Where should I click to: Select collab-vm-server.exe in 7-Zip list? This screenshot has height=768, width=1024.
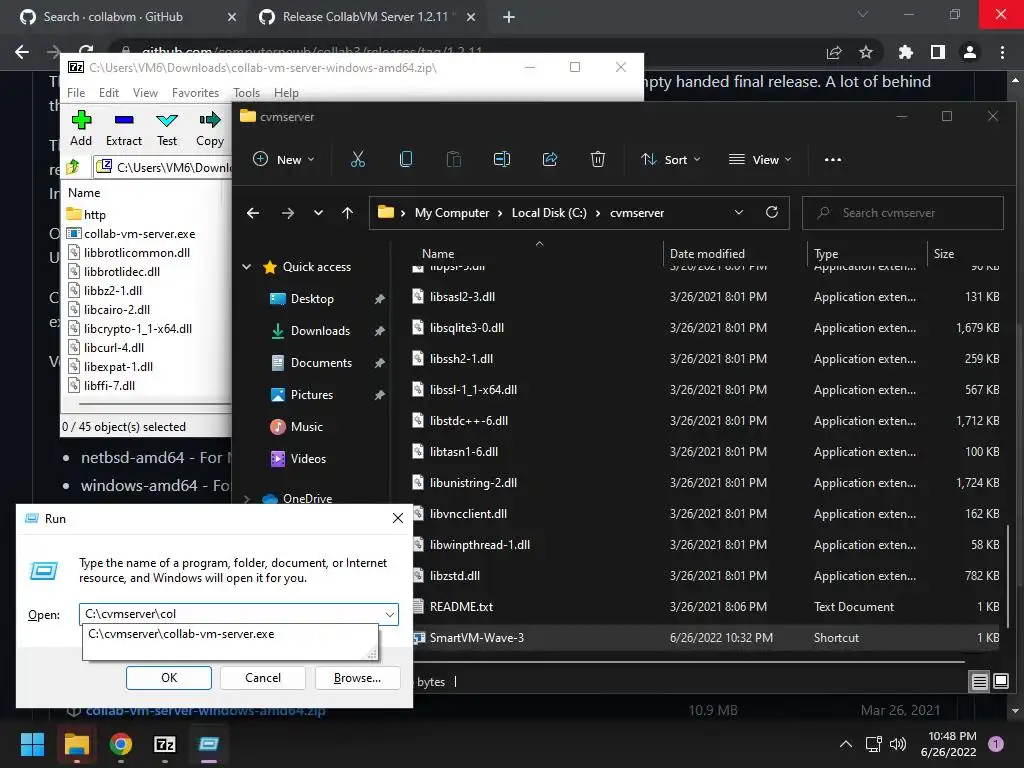pos(139,234)
